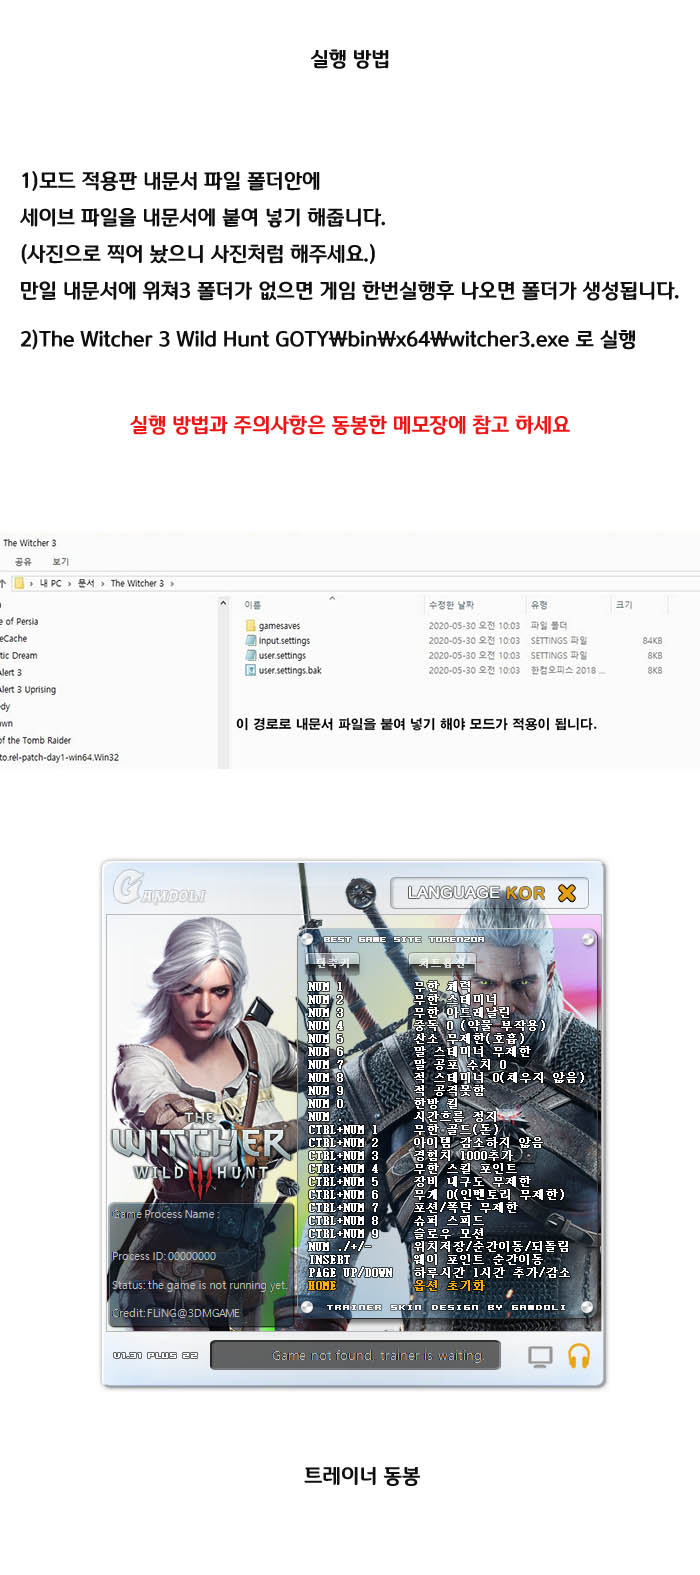Image resolution: width=700 pixels, height=1575 pixels.
Task: Click the second header button above the cheat list
Action: (x=442, y=962)
